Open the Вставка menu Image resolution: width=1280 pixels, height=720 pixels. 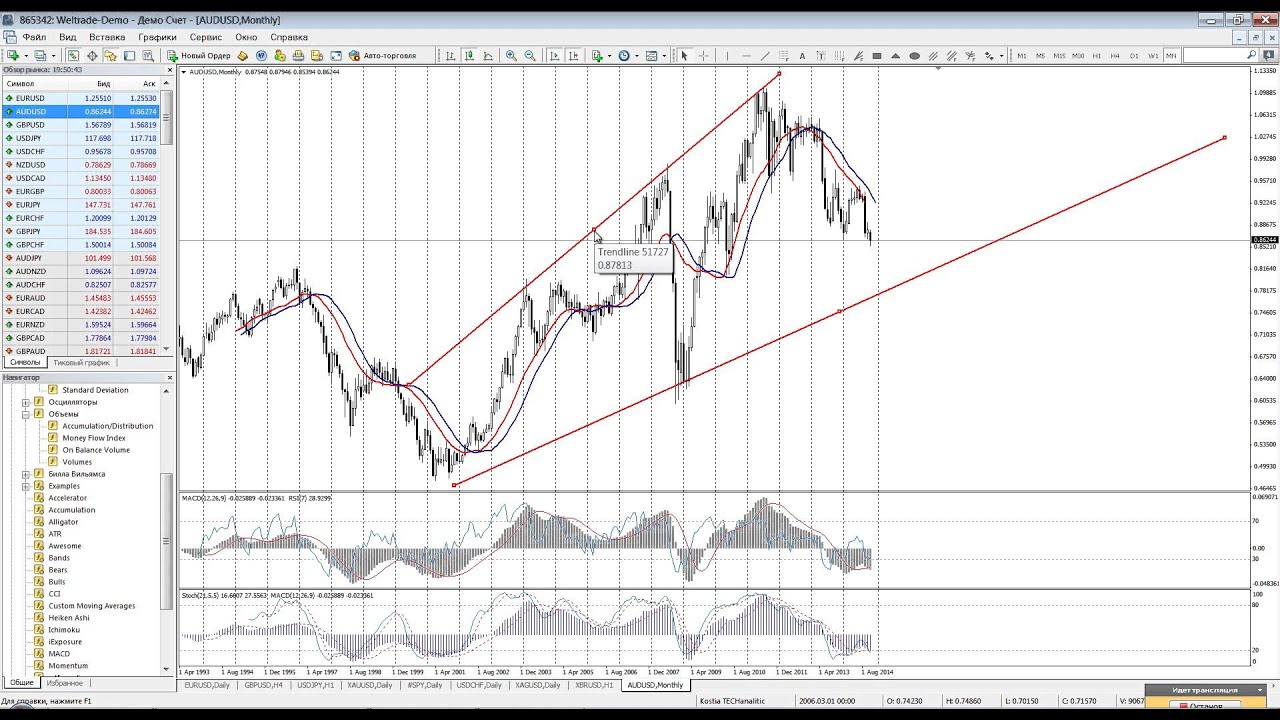[x=107, y=37]
